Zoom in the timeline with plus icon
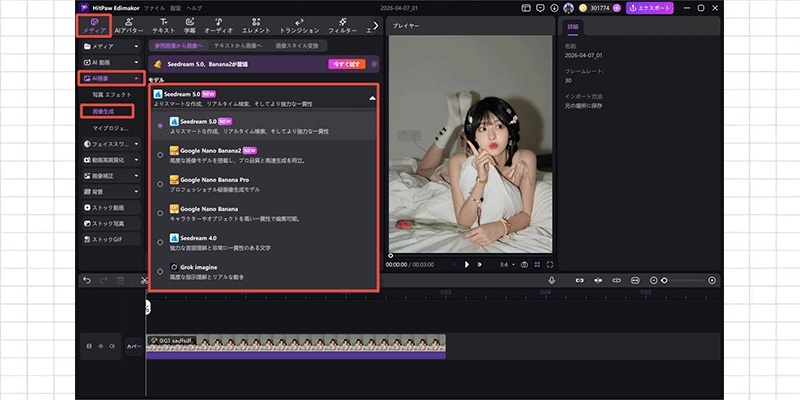The width and height of the screenshot is (800, 400). 712,280
